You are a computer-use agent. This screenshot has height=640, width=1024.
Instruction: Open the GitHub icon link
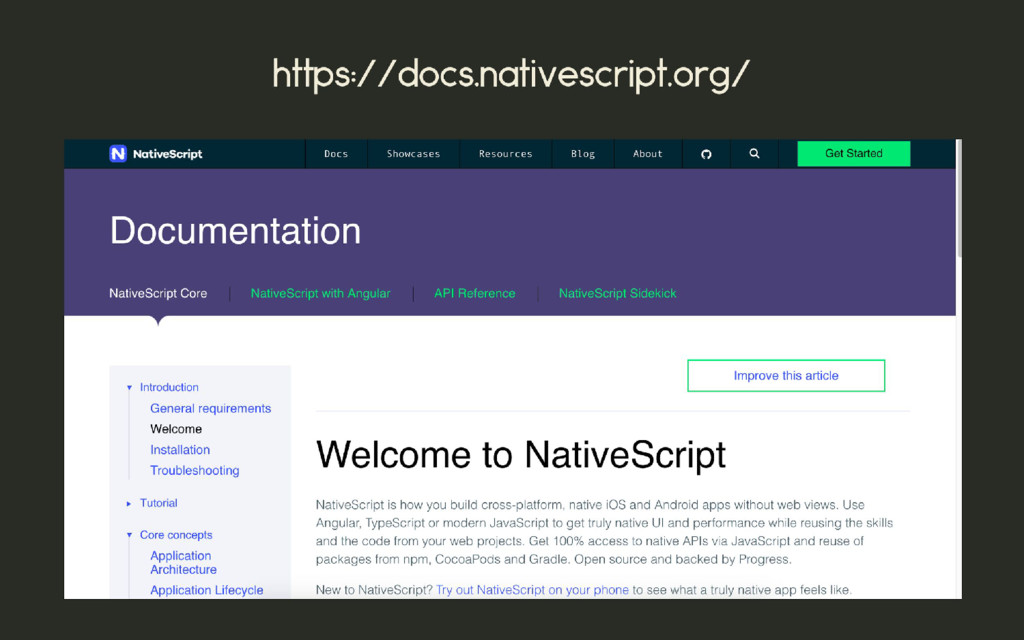706,154
